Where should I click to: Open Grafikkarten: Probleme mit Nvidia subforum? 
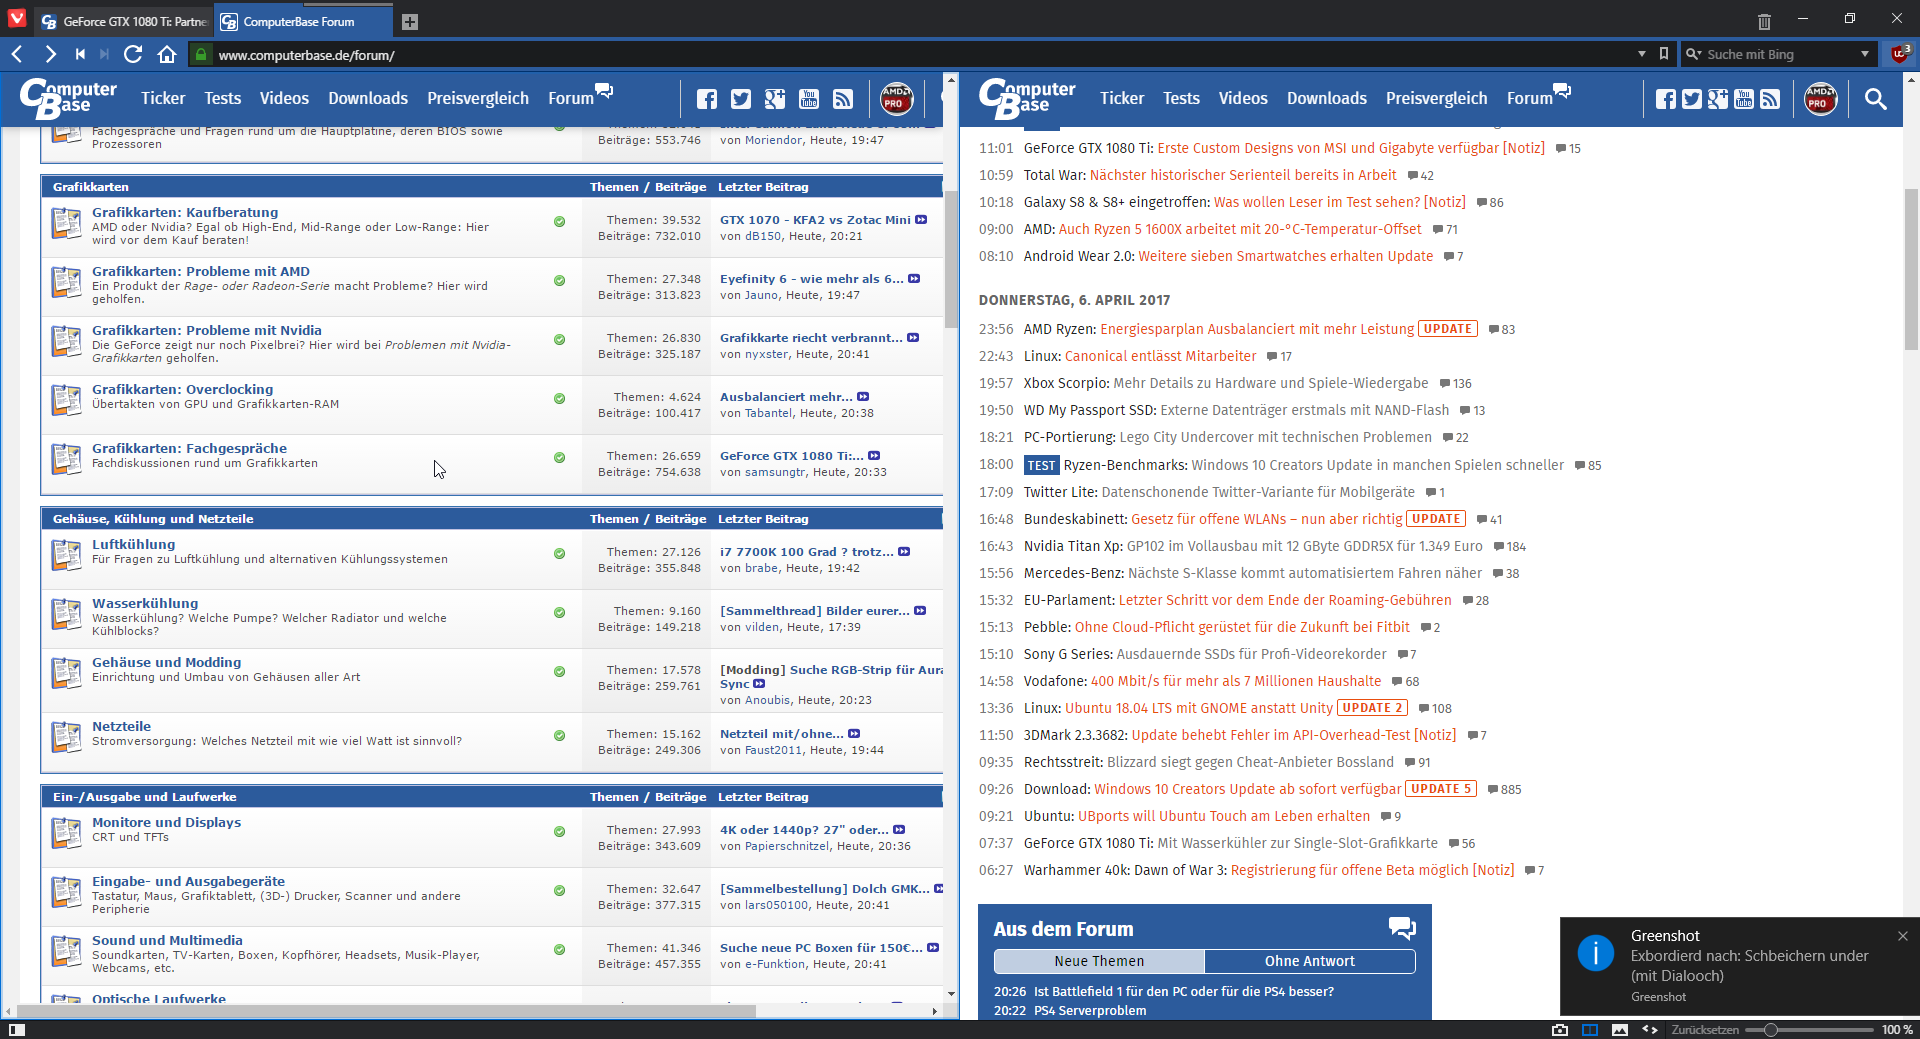point(207,330)
